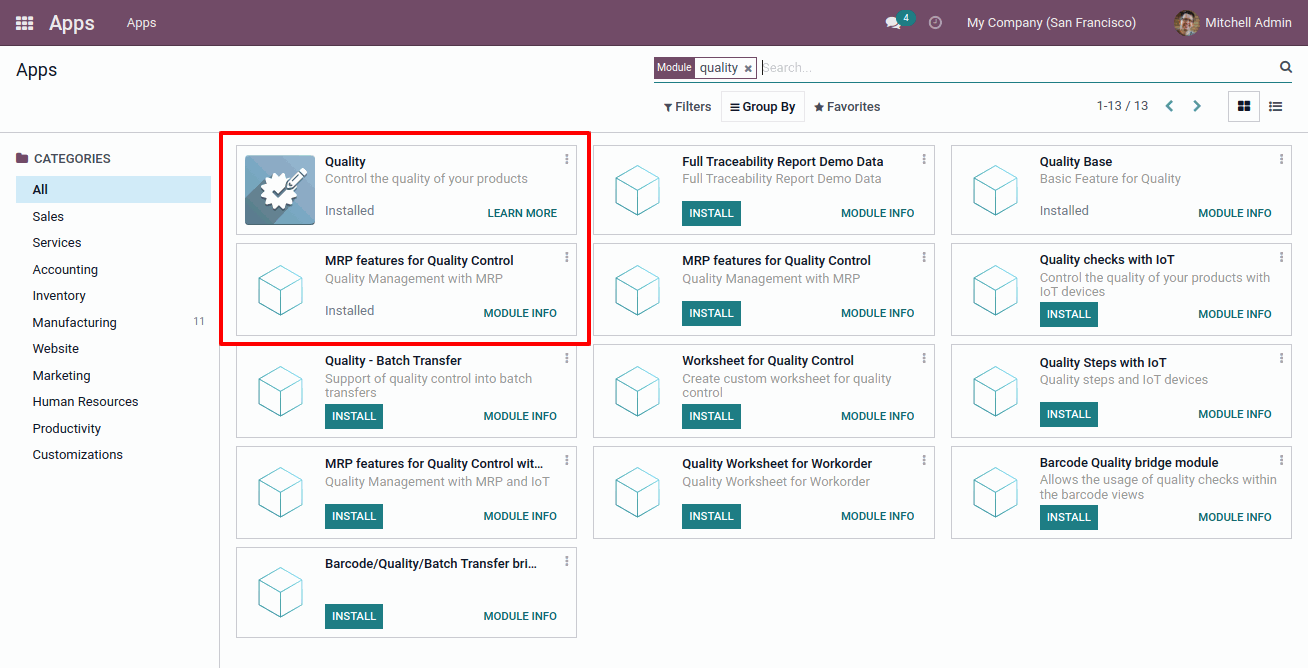Open kebab menu on Quality Steps with IoT
1308x668 pixels.
(1282, 358)
